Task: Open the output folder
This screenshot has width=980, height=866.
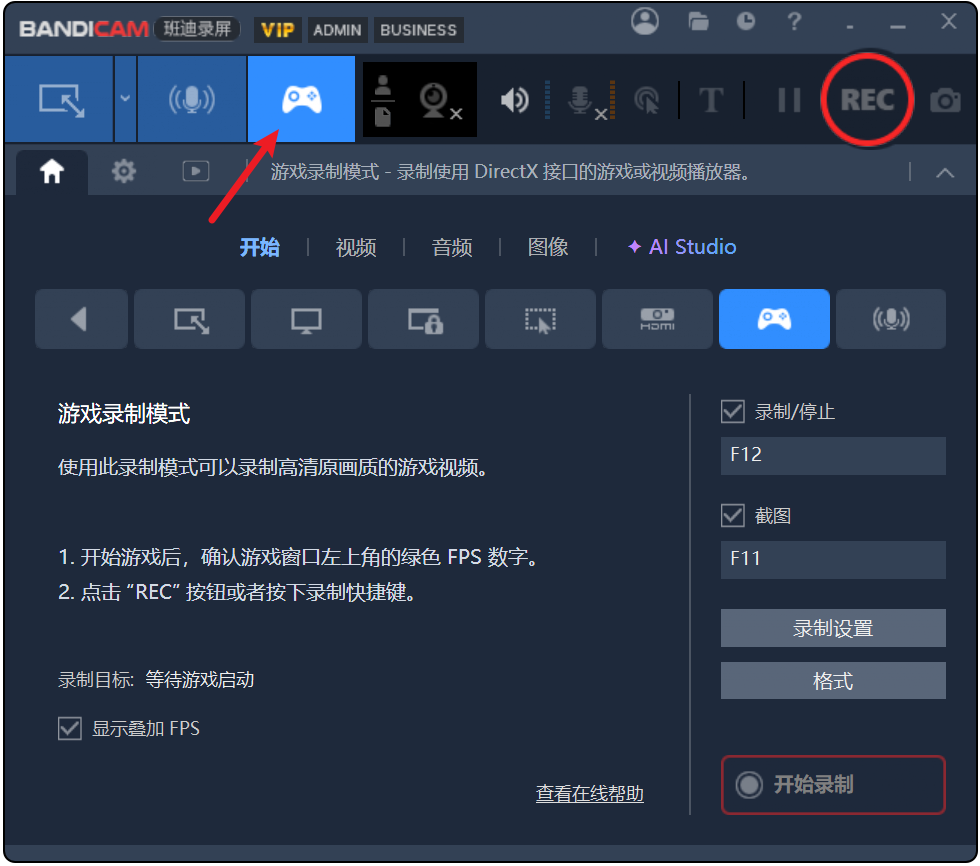Action: [x=698, y=22]
